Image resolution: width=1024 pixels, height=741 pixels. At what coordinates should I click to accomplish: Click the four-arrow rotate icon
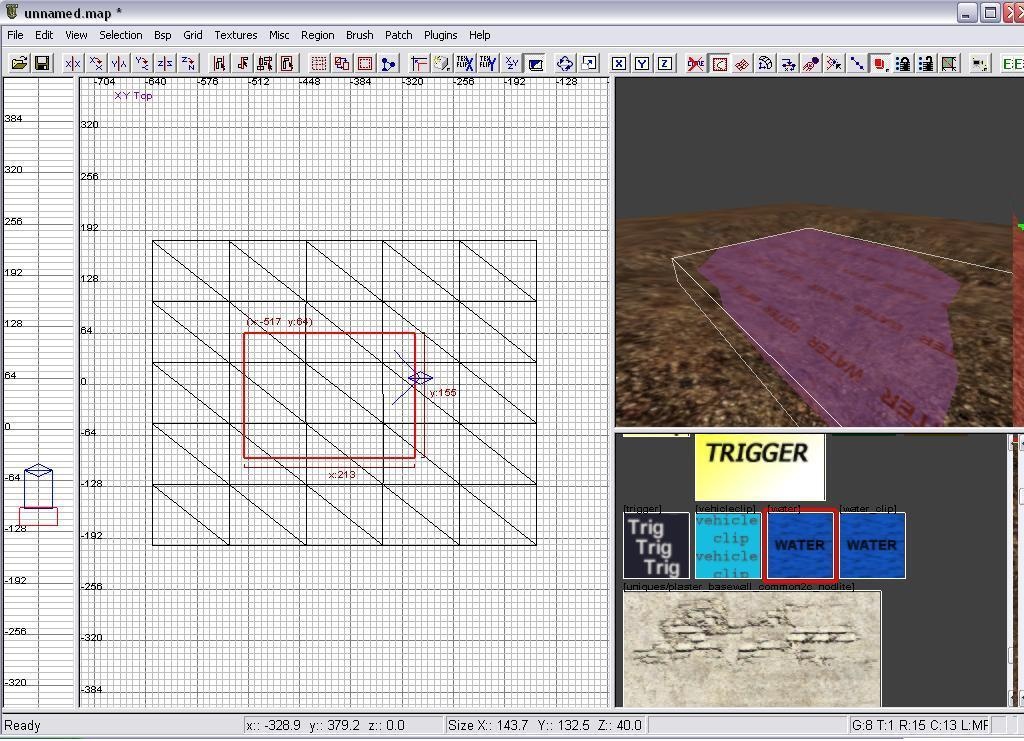click(565, 63)
